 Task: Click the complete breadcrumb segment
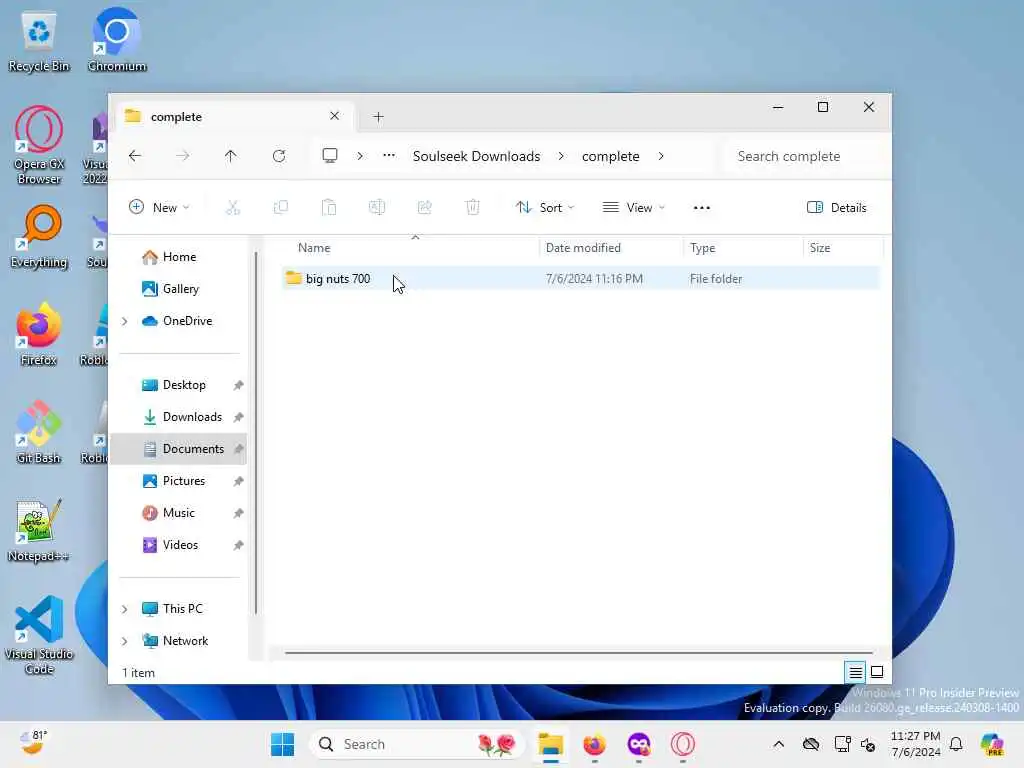tap(611, 156)
